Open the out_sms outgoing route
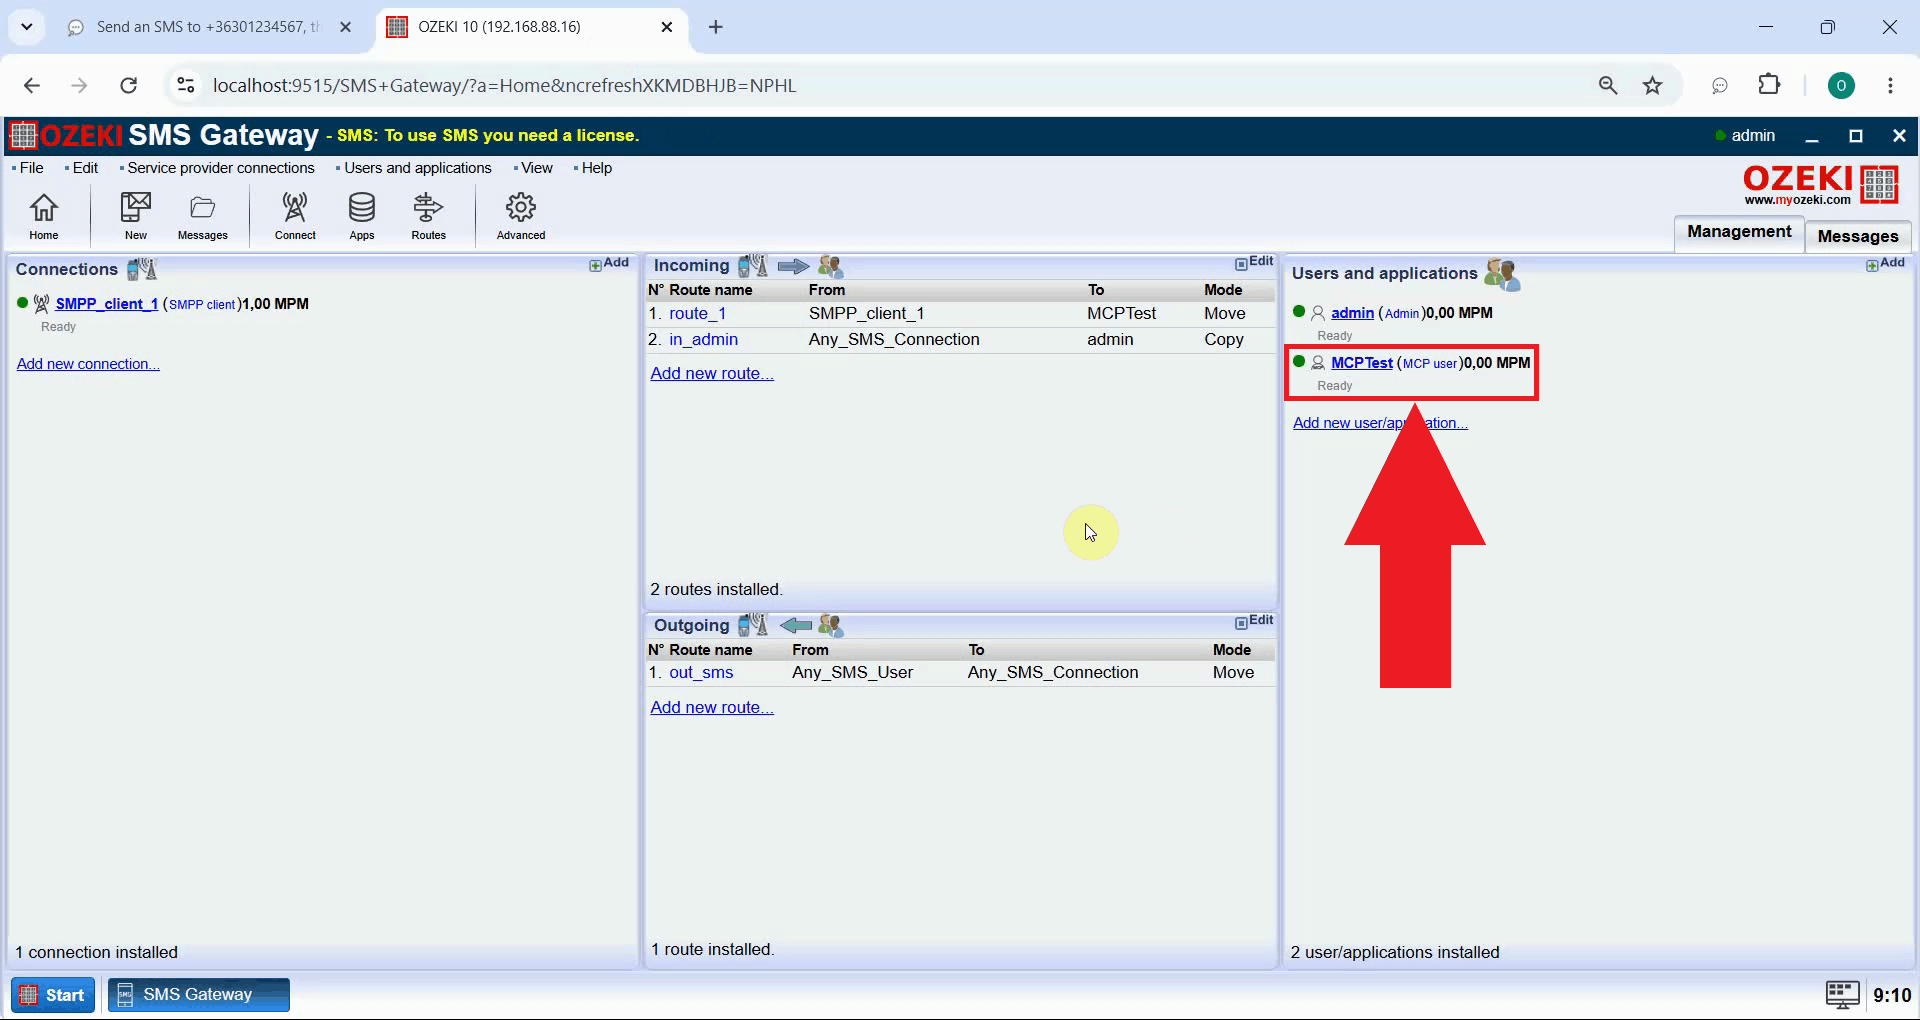 click(x=701, y=673)
